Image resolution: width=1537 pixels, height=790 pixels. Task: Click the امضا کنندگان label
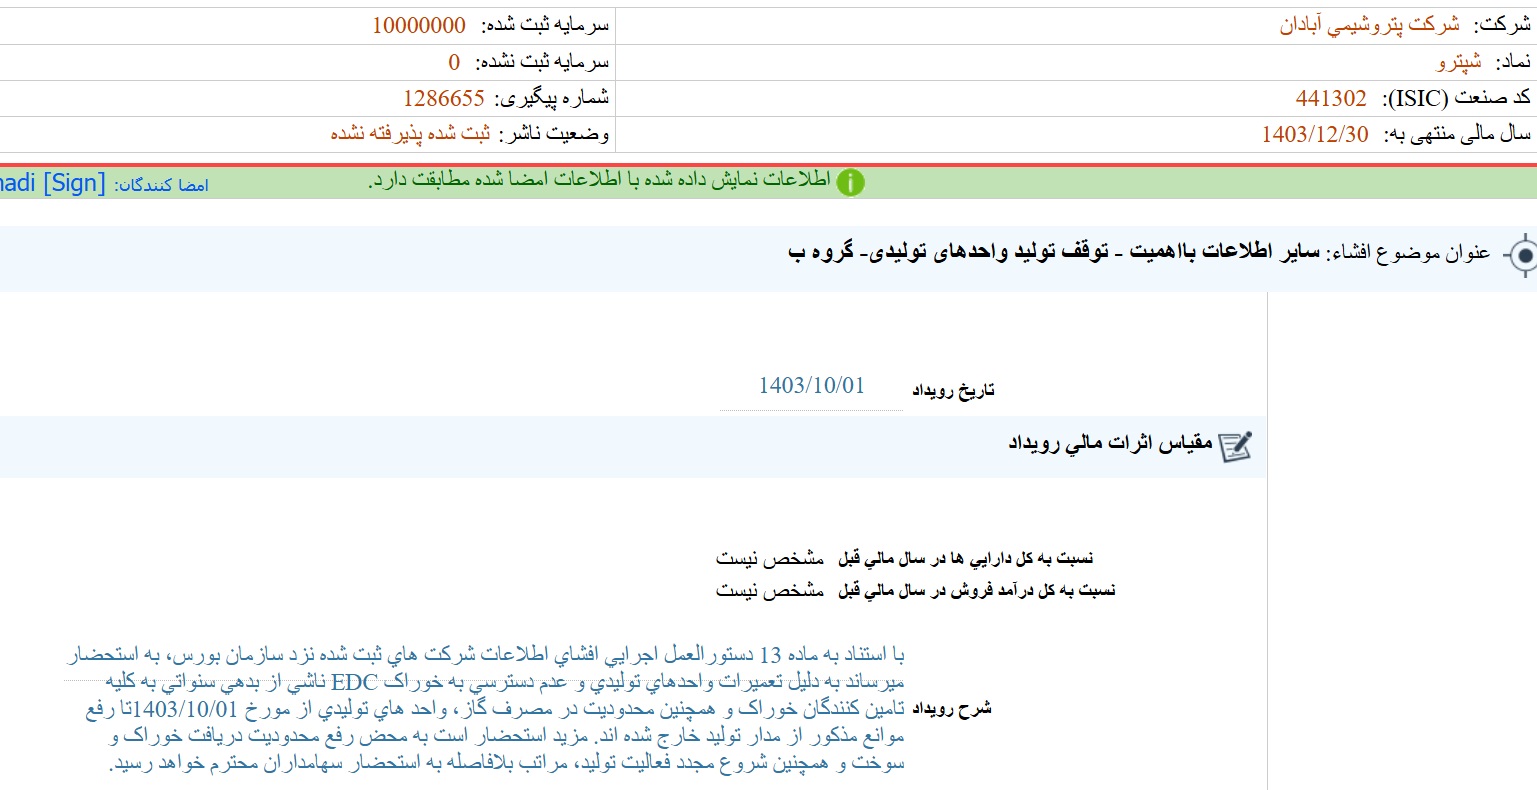click(x=161, y=185)
